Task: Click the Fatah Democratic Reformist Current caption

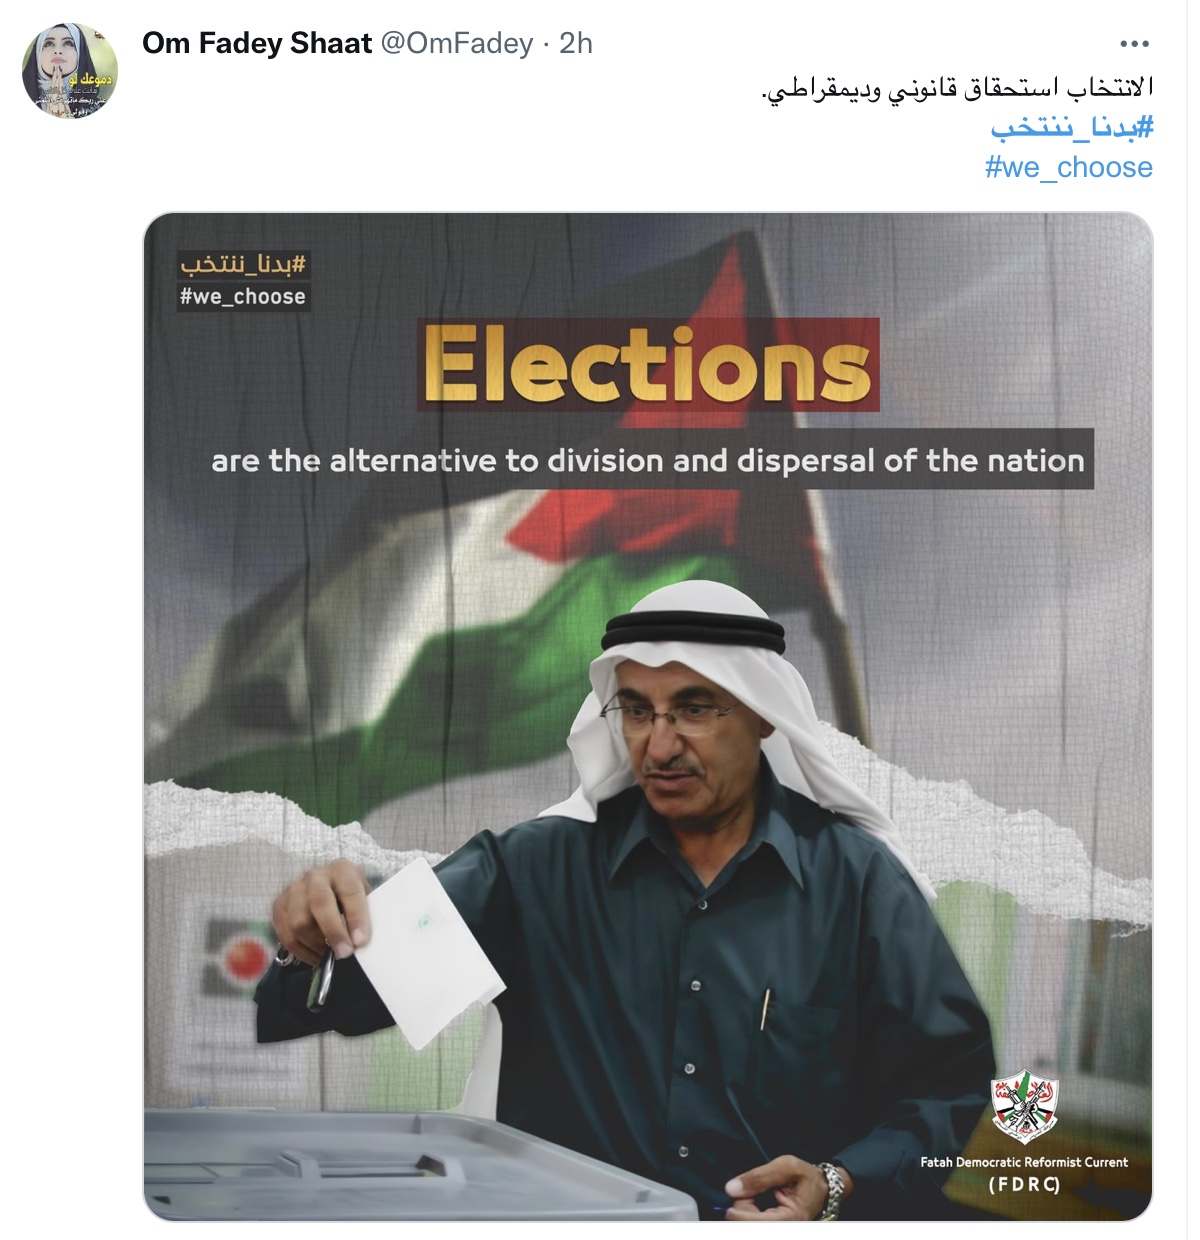Action: (1024, 1162)
